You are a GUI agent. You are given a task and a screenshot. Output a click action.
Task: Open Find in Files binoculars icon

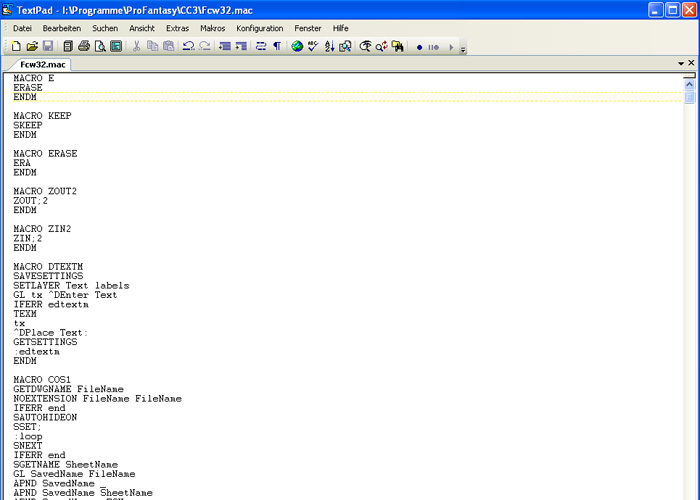397,46
